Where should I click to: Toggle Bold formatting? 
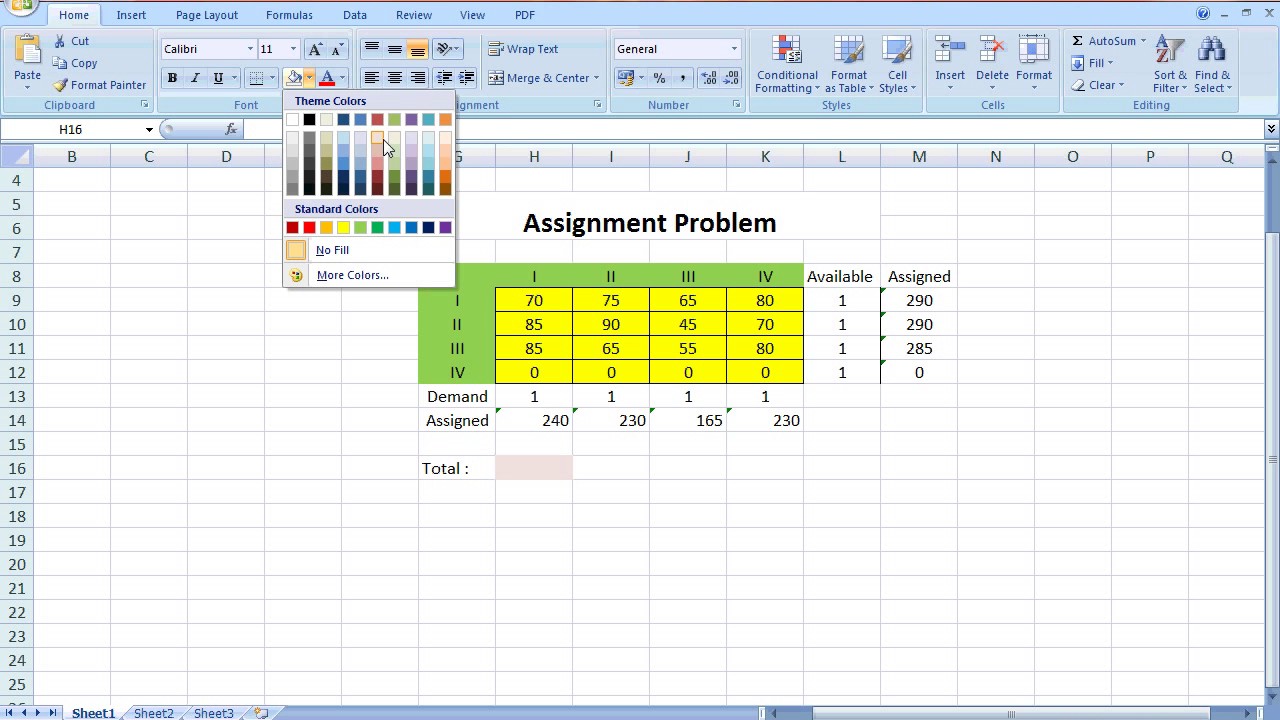(172, 78)
